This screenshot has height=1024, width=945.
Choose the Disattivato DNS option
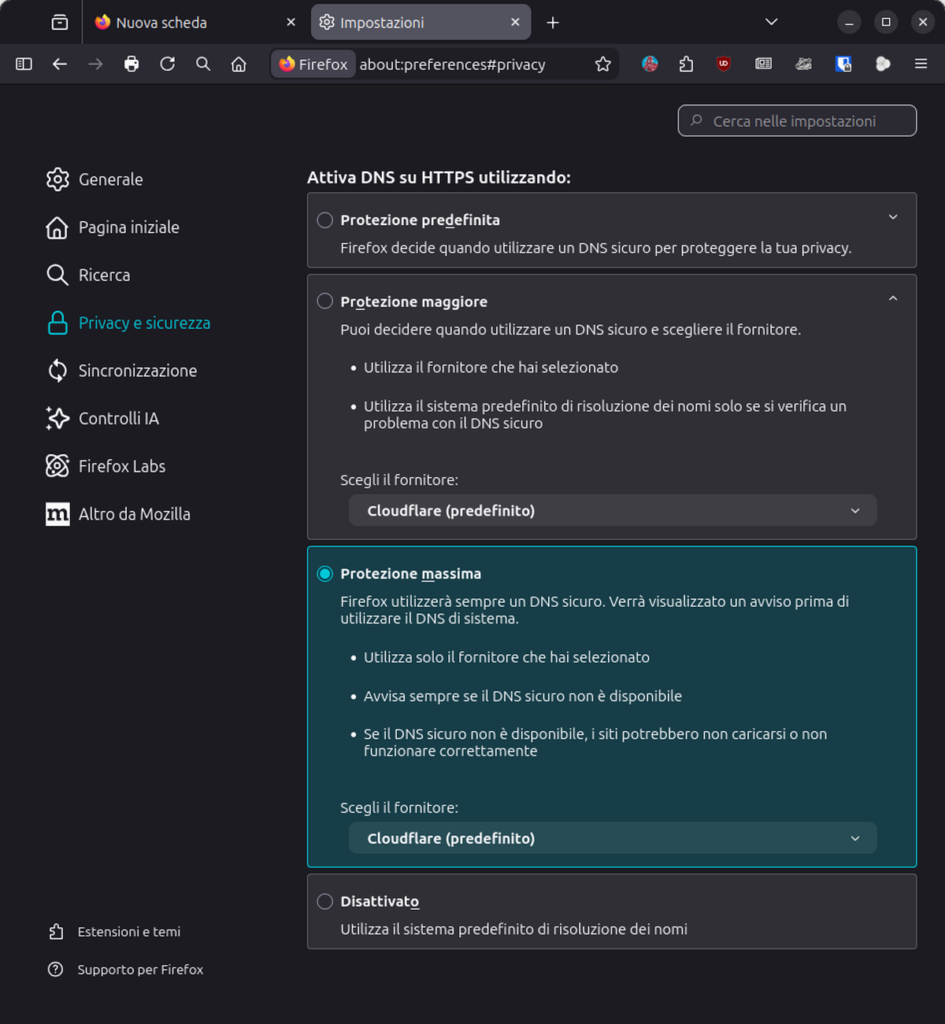pyautogui.click(x=324, y=901)
